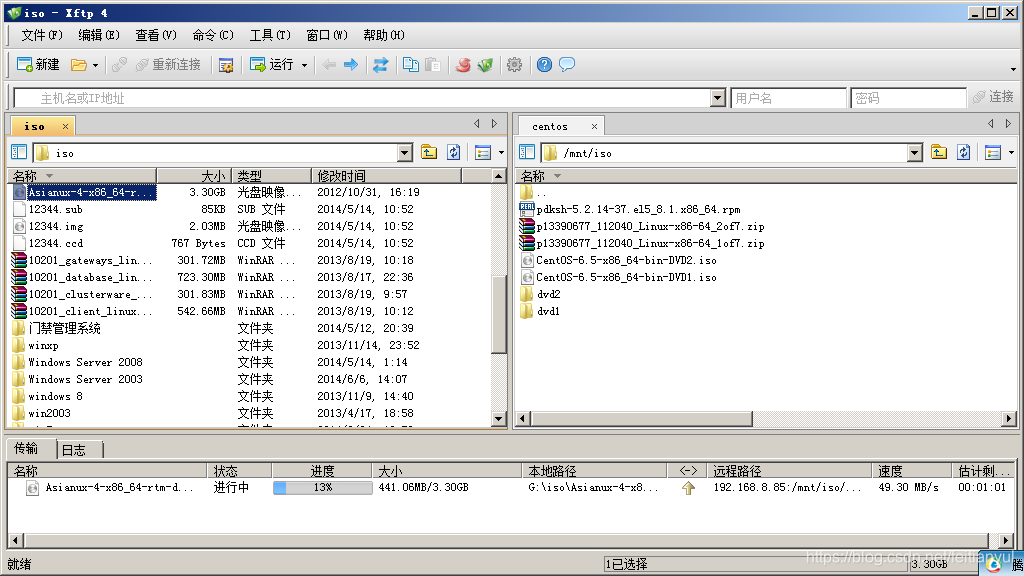Select local file 12344.img
This screenshot has height=576, width=1024.
[56, 227]
